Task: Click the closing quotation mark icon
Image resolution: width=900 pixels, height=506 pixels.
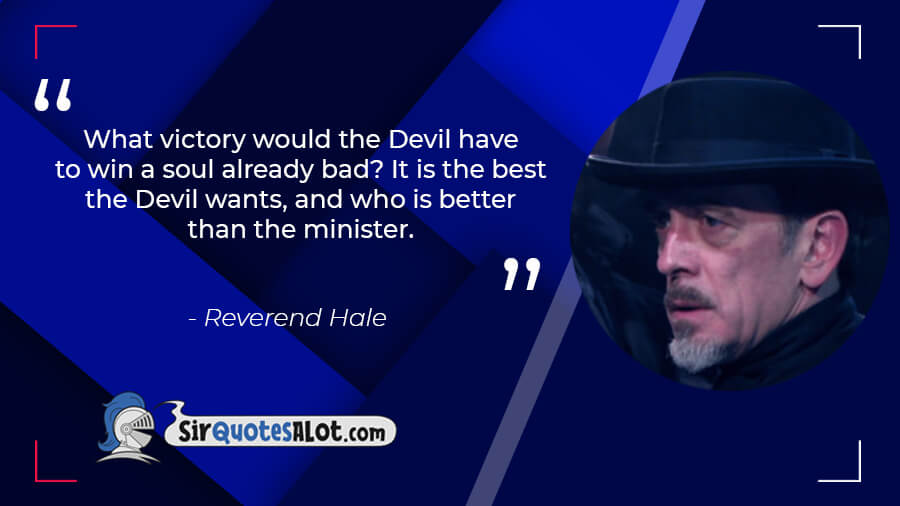Action: click(x=522, y=274)
